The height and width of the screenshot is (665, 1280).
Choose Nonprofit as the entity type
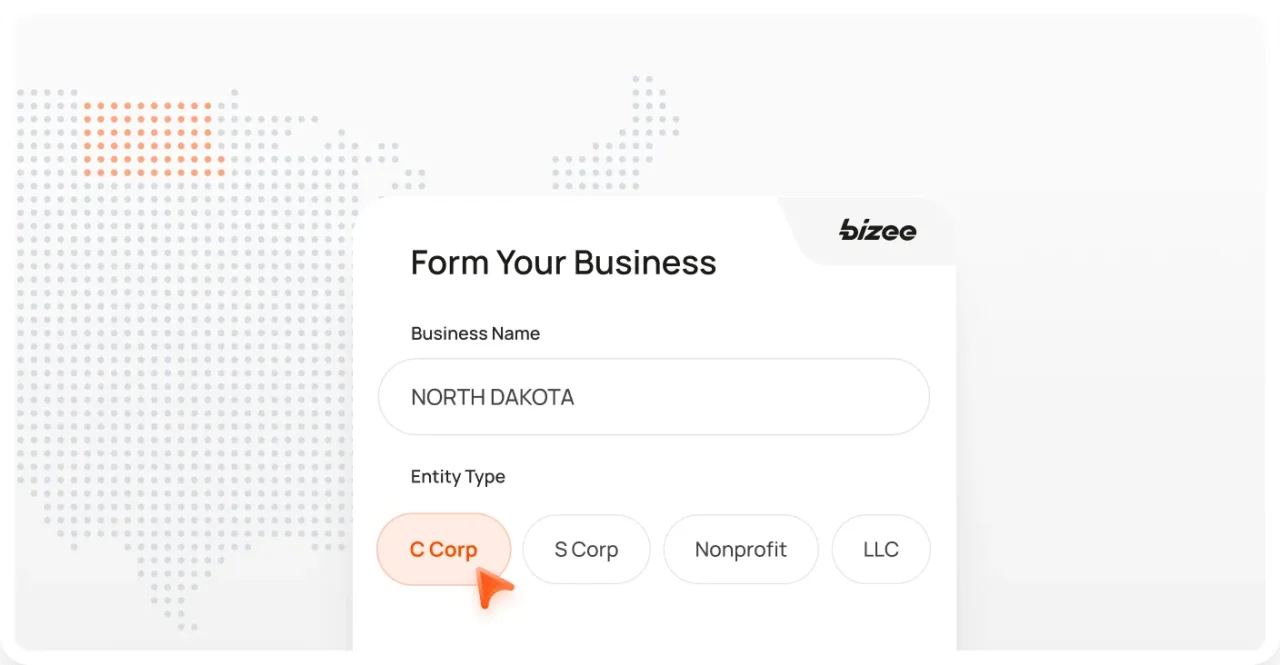click(x=740, y=549)
